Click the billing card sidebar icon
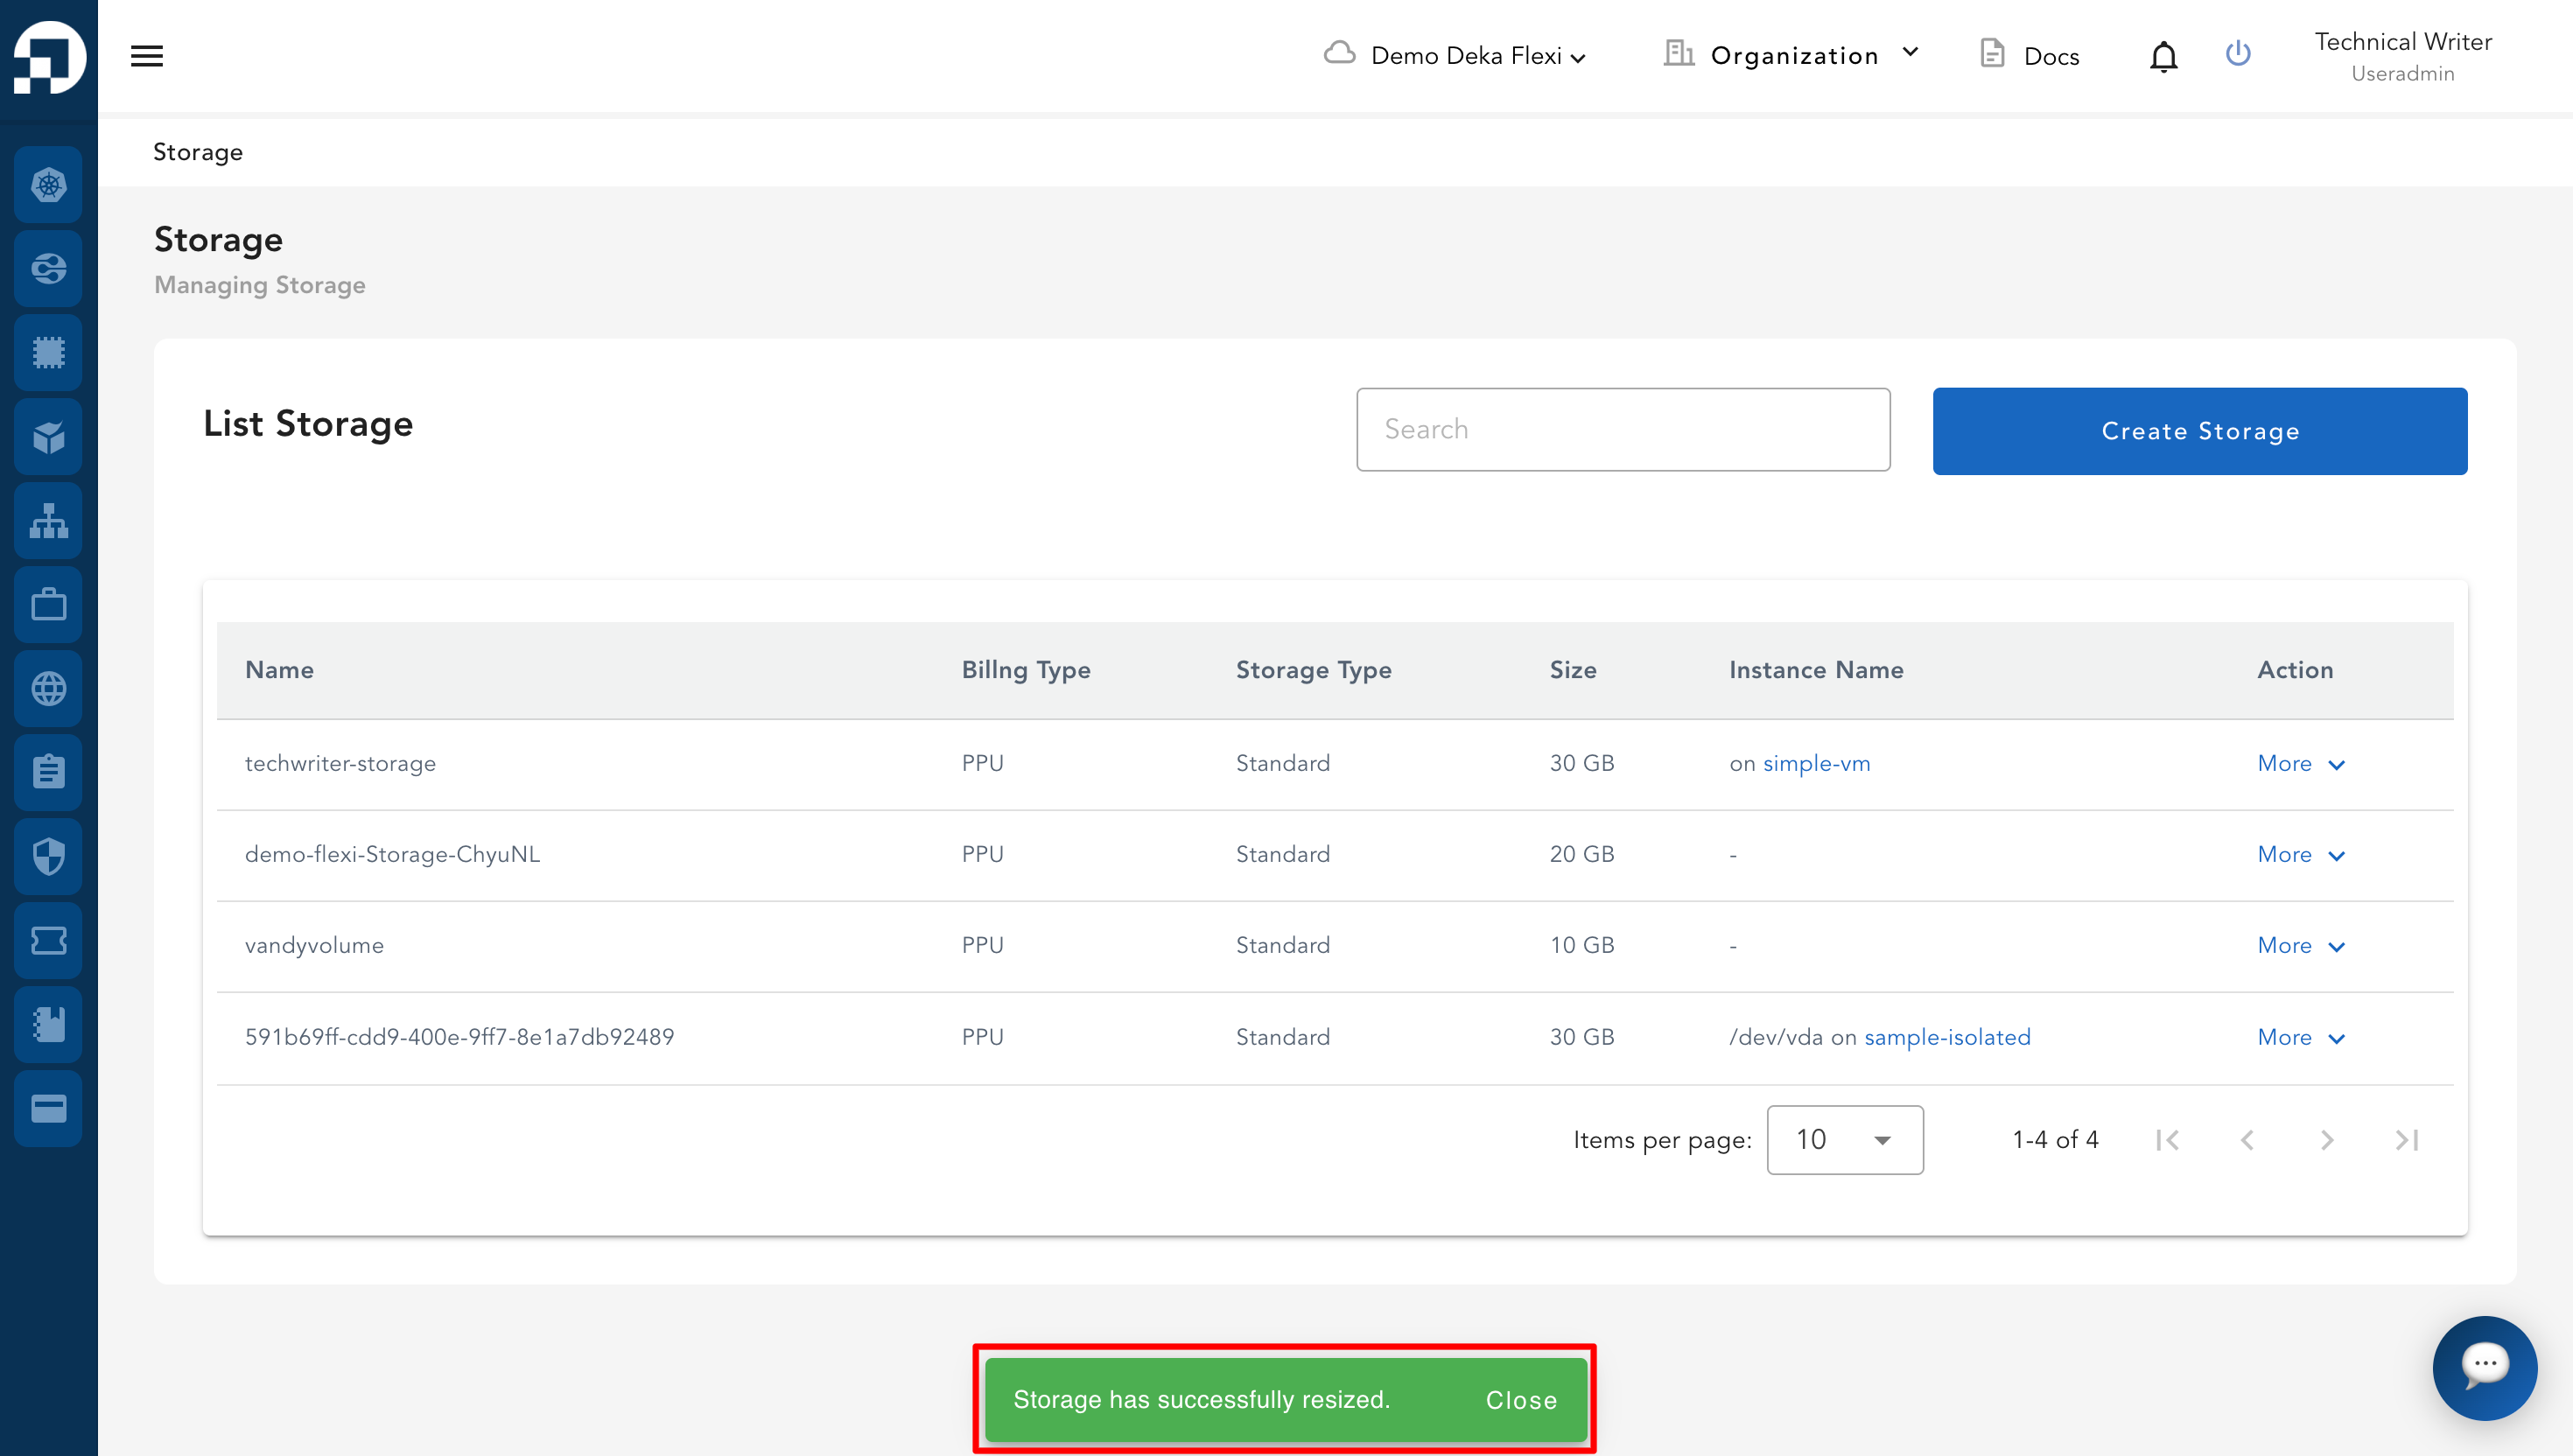The image size is (2573, 1456). point(48,1108)
